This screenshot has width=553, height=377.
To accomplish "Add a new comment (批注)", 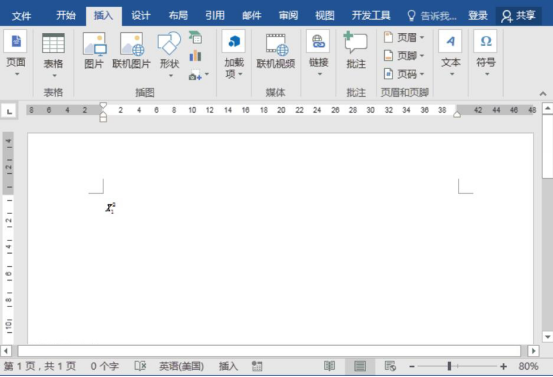I will (x=356, y=50).
